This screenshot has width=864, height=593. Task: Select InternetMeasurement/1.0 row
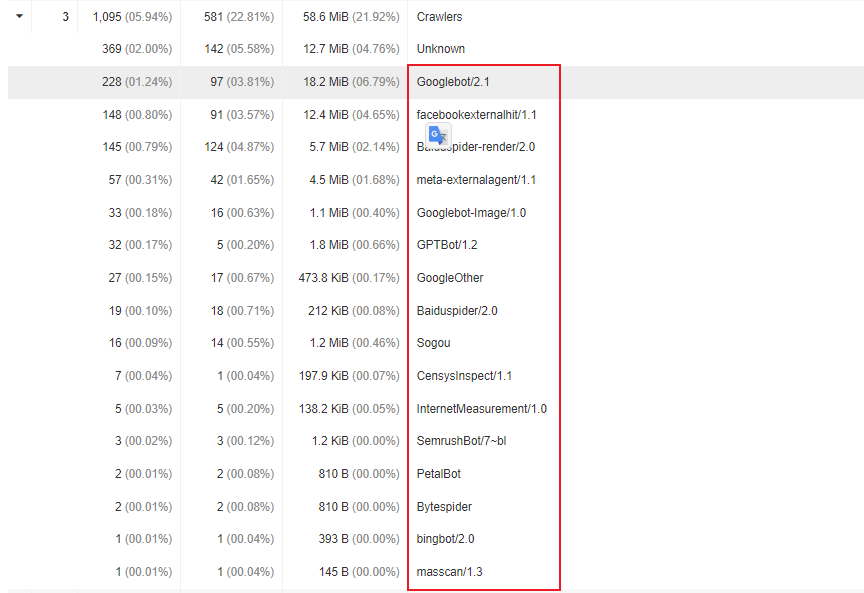click(x=481, y=409)
